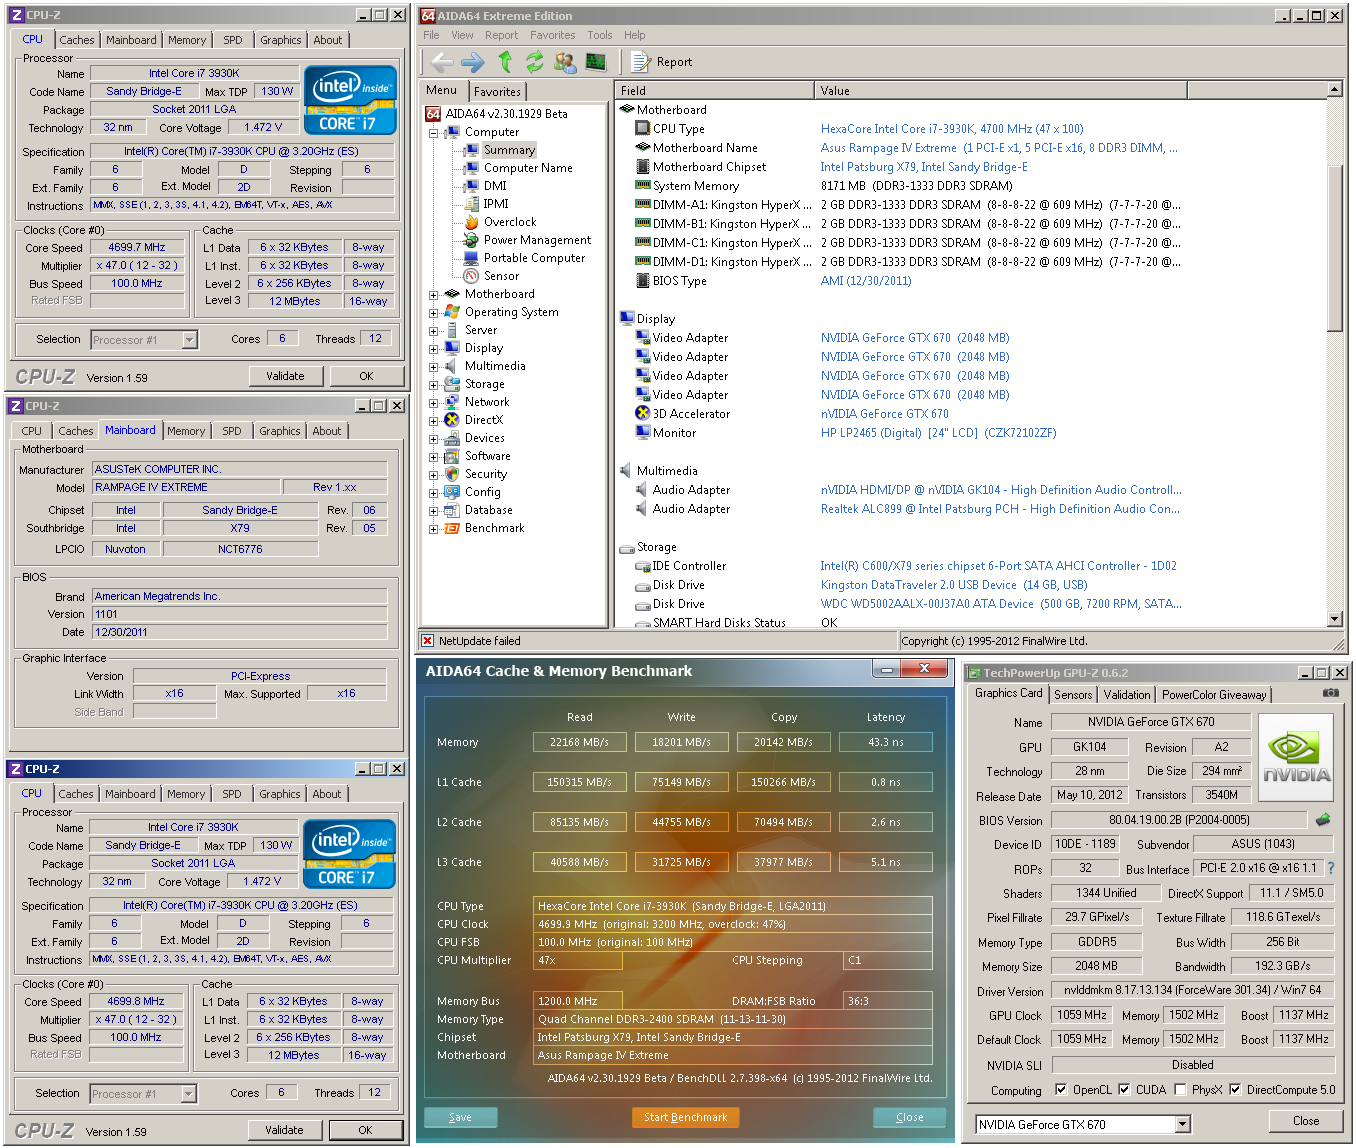
Task: Click the Monitor row icon under Display
Action: [x=643, y=433]
